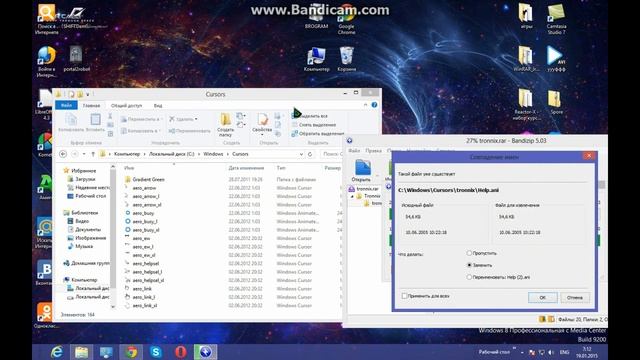The width and height of the screenshot is (640, 360).
Task: Open Explorer help question mark icon
Action: [x=374, y=105]
